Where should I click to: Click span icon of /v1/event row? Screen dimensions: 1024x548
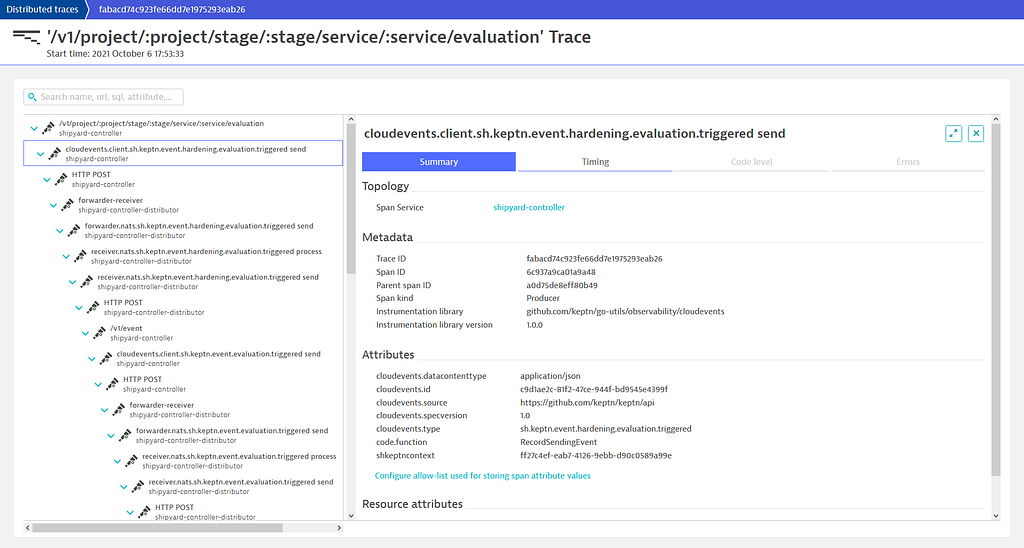tap(99, 333)
